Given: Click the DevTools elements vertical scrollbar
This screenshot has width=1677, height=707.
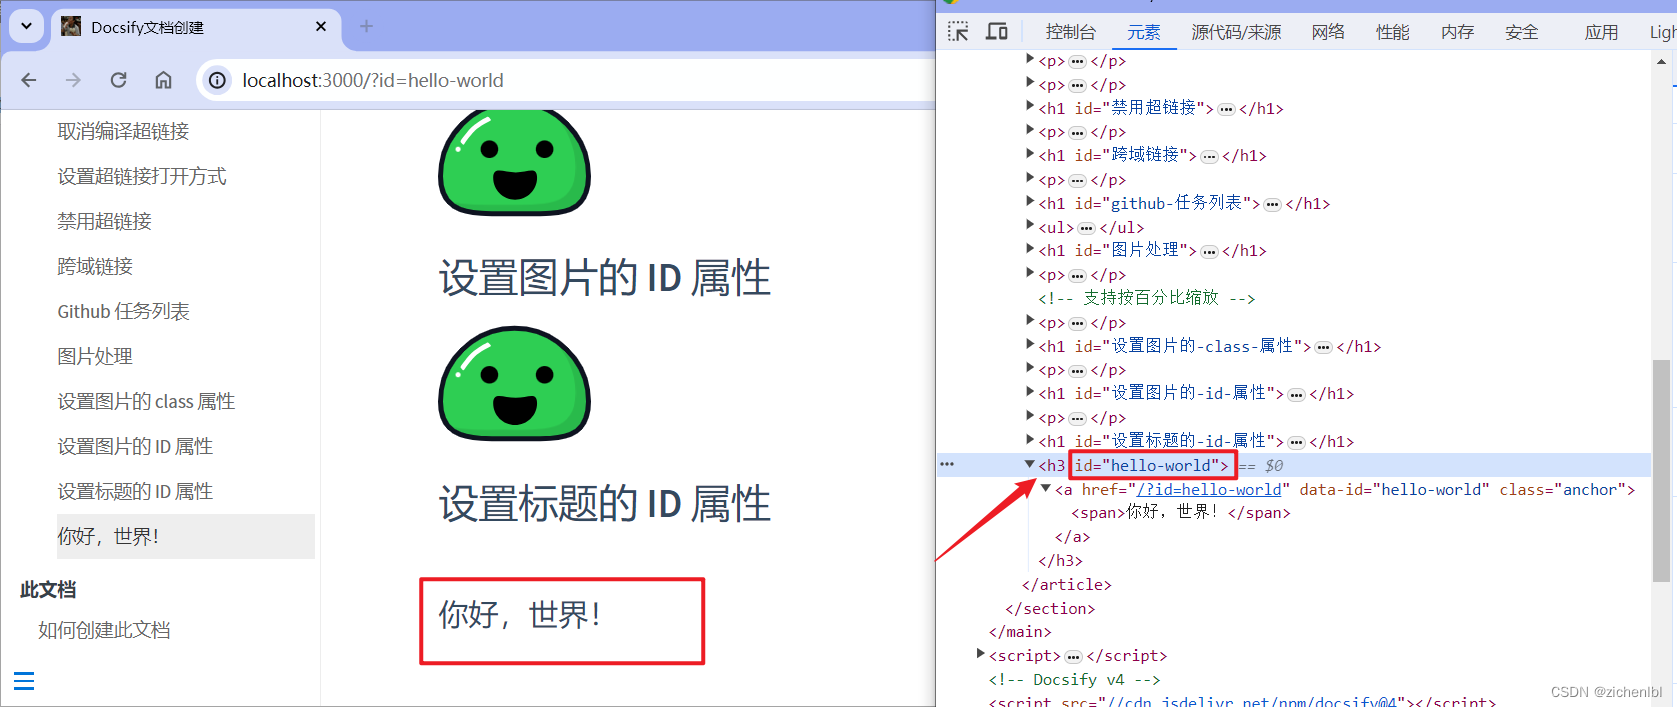Looking at the screenshot, I should (x=1661, y=470).
